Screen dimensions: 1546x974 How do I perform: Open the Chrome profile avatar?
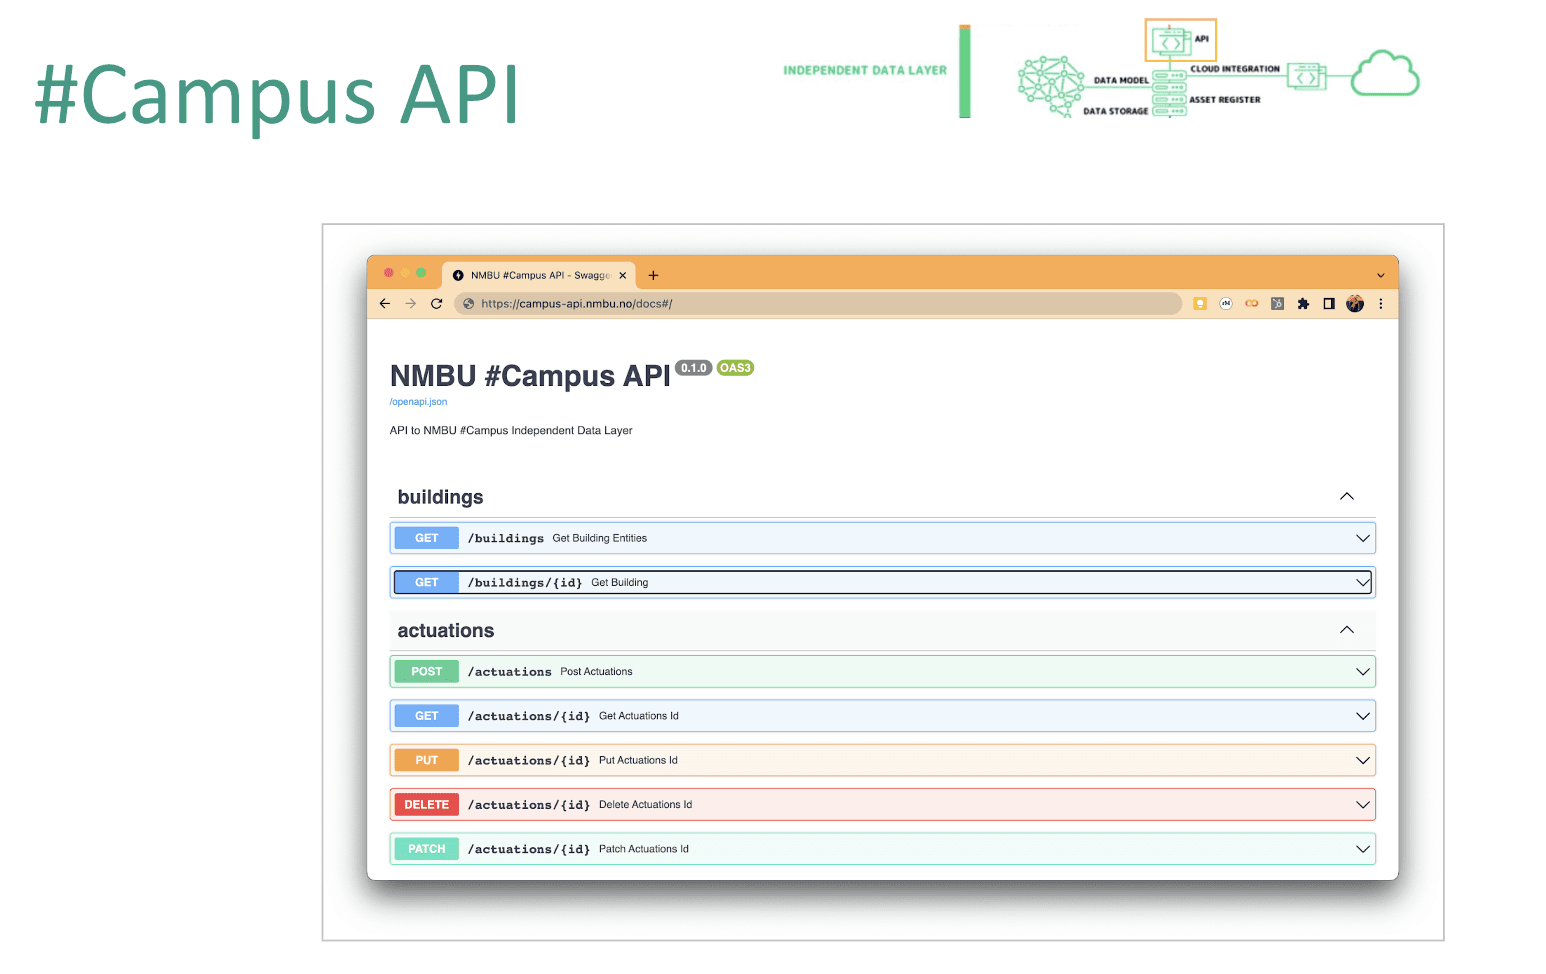[x=1355, y=304]
